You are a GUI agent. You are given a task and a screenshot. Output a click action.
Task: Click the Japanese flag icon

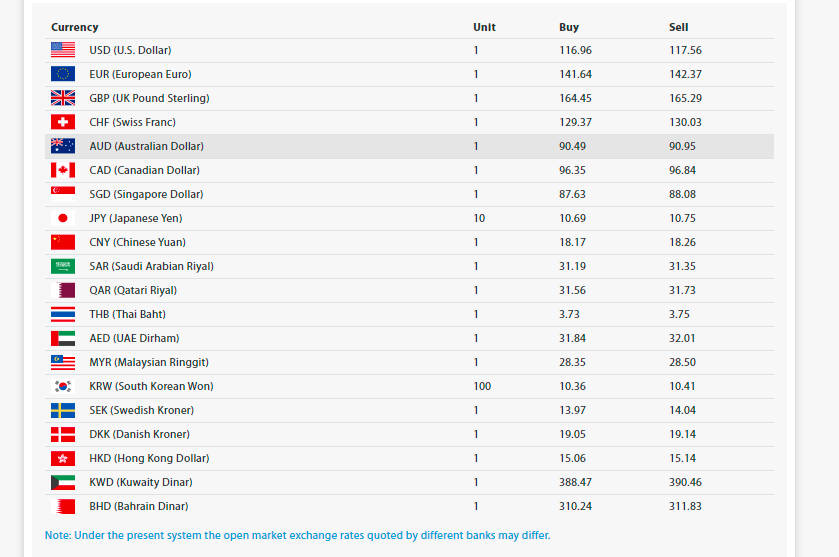pyautogui.click(x=63, y=218)
